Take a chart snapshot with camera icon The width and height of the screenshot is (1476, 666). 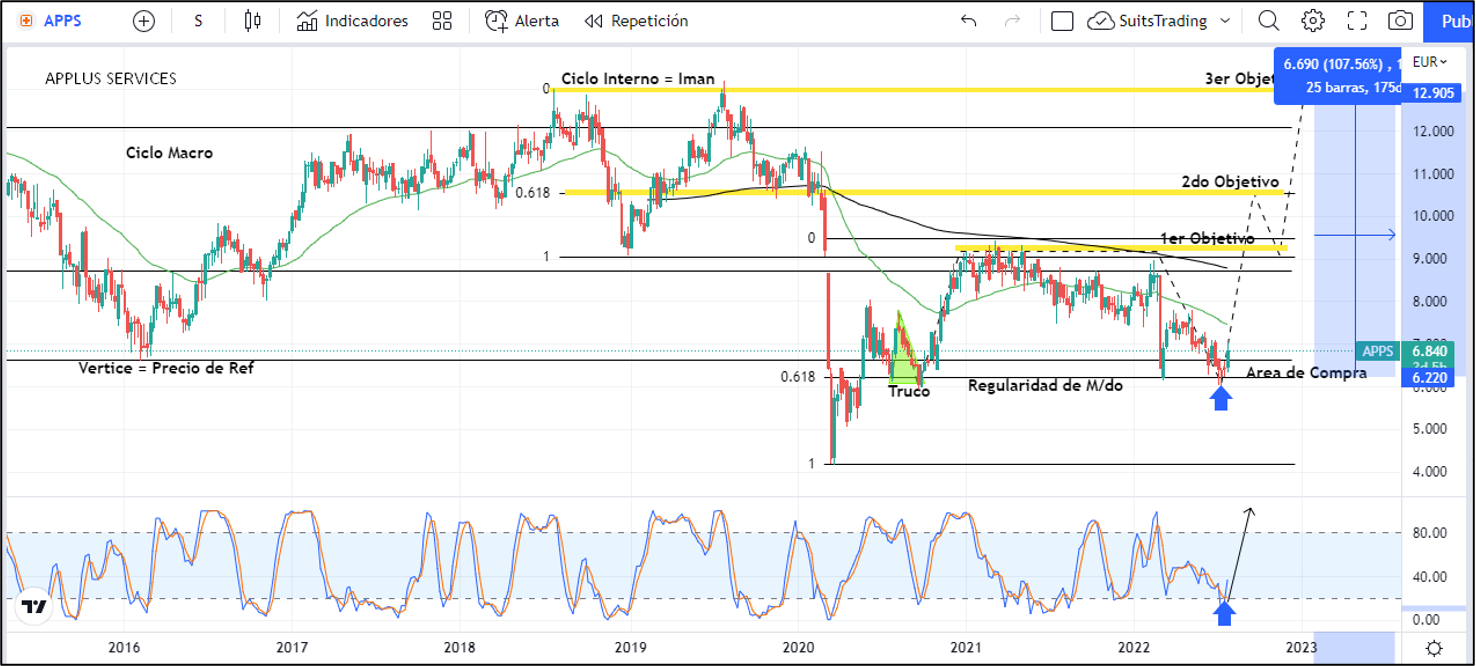point(1401,21)
